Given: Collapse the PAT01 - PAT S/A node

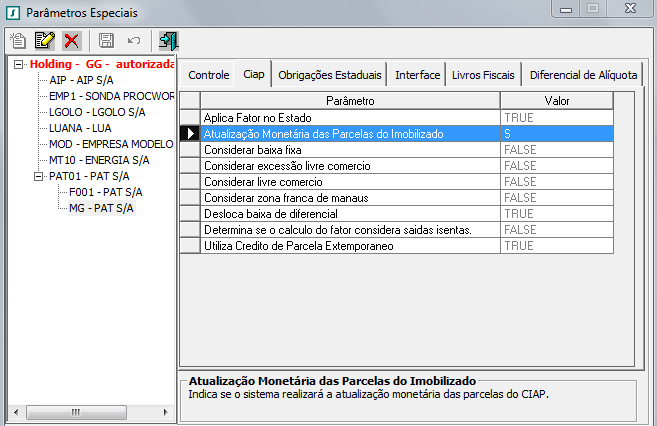Looking at the screenshot, I should click(x=38, y=176).
